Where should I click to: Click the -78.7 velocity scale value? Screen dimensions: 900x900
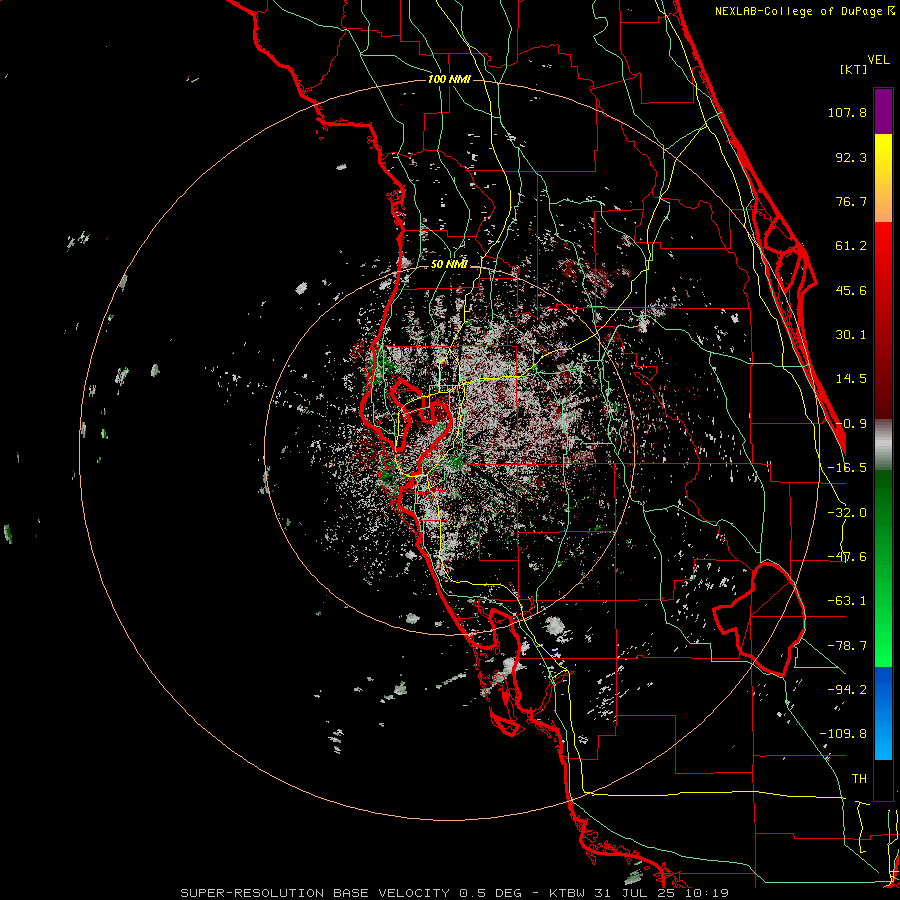tap(847, 646)
